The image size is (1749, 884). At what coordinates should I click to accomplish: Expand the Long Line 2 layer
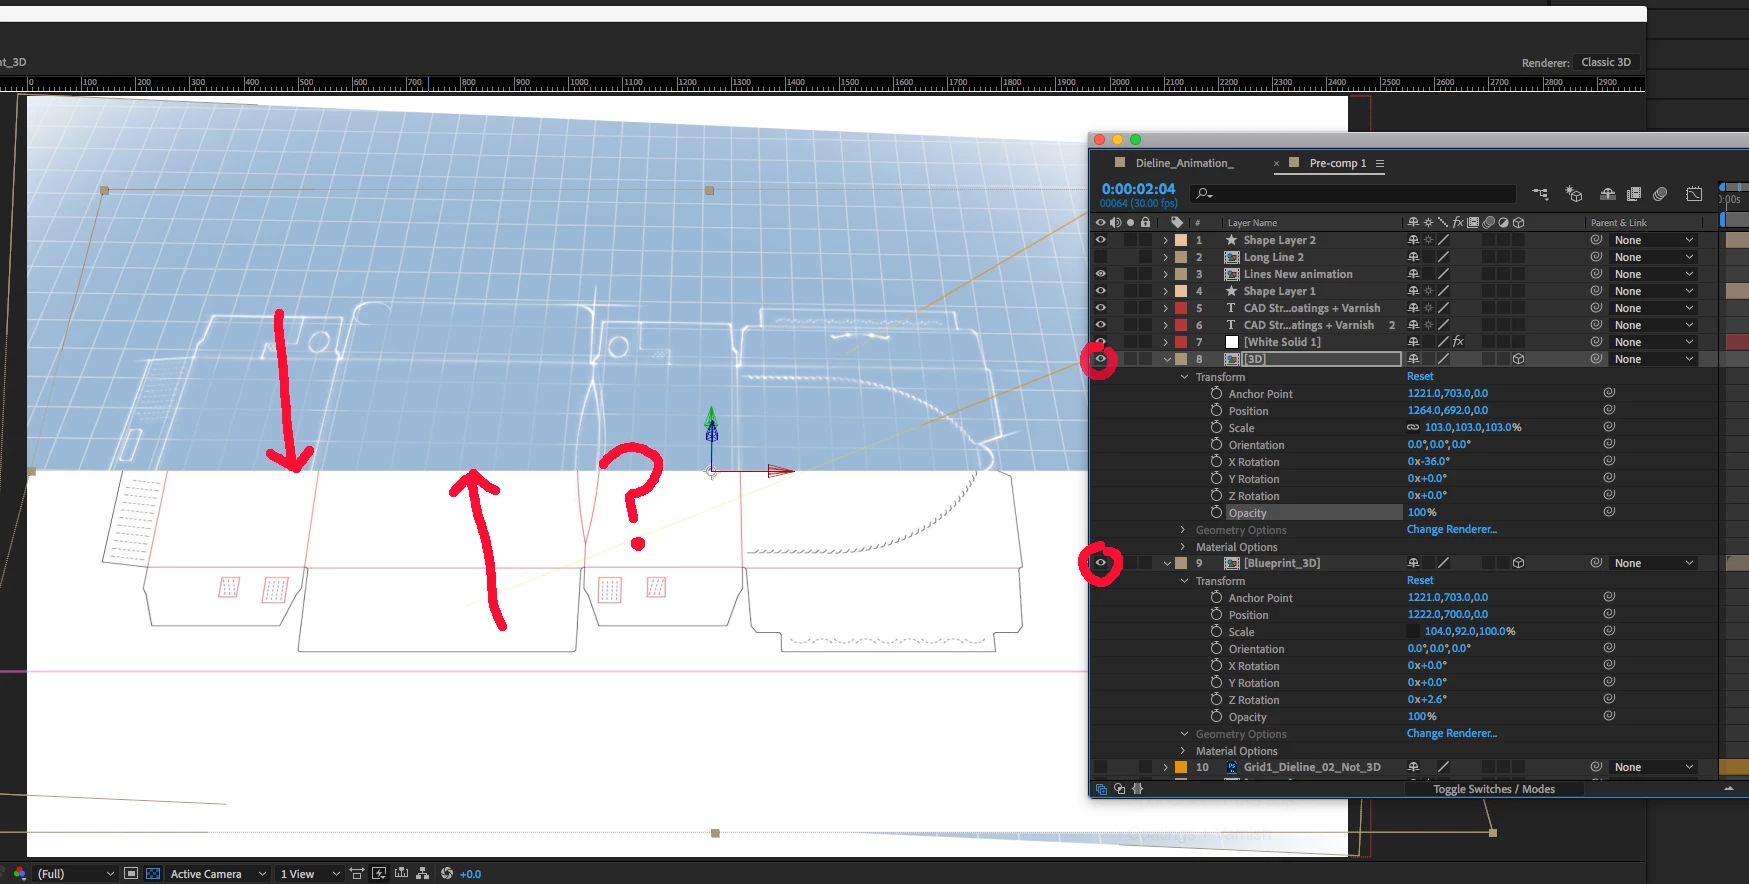(x=1165, y=257)
